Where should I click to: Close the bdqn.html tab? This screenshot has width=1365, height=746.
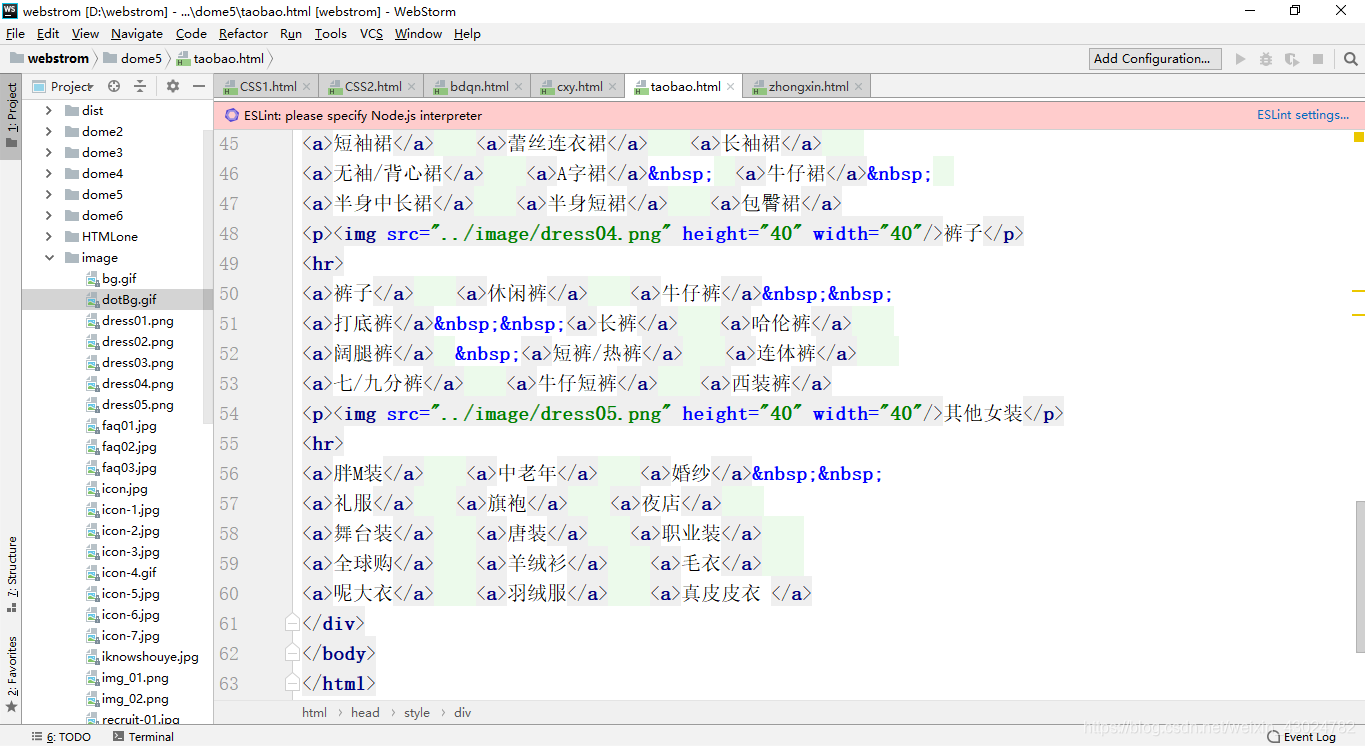click(519, 87)
